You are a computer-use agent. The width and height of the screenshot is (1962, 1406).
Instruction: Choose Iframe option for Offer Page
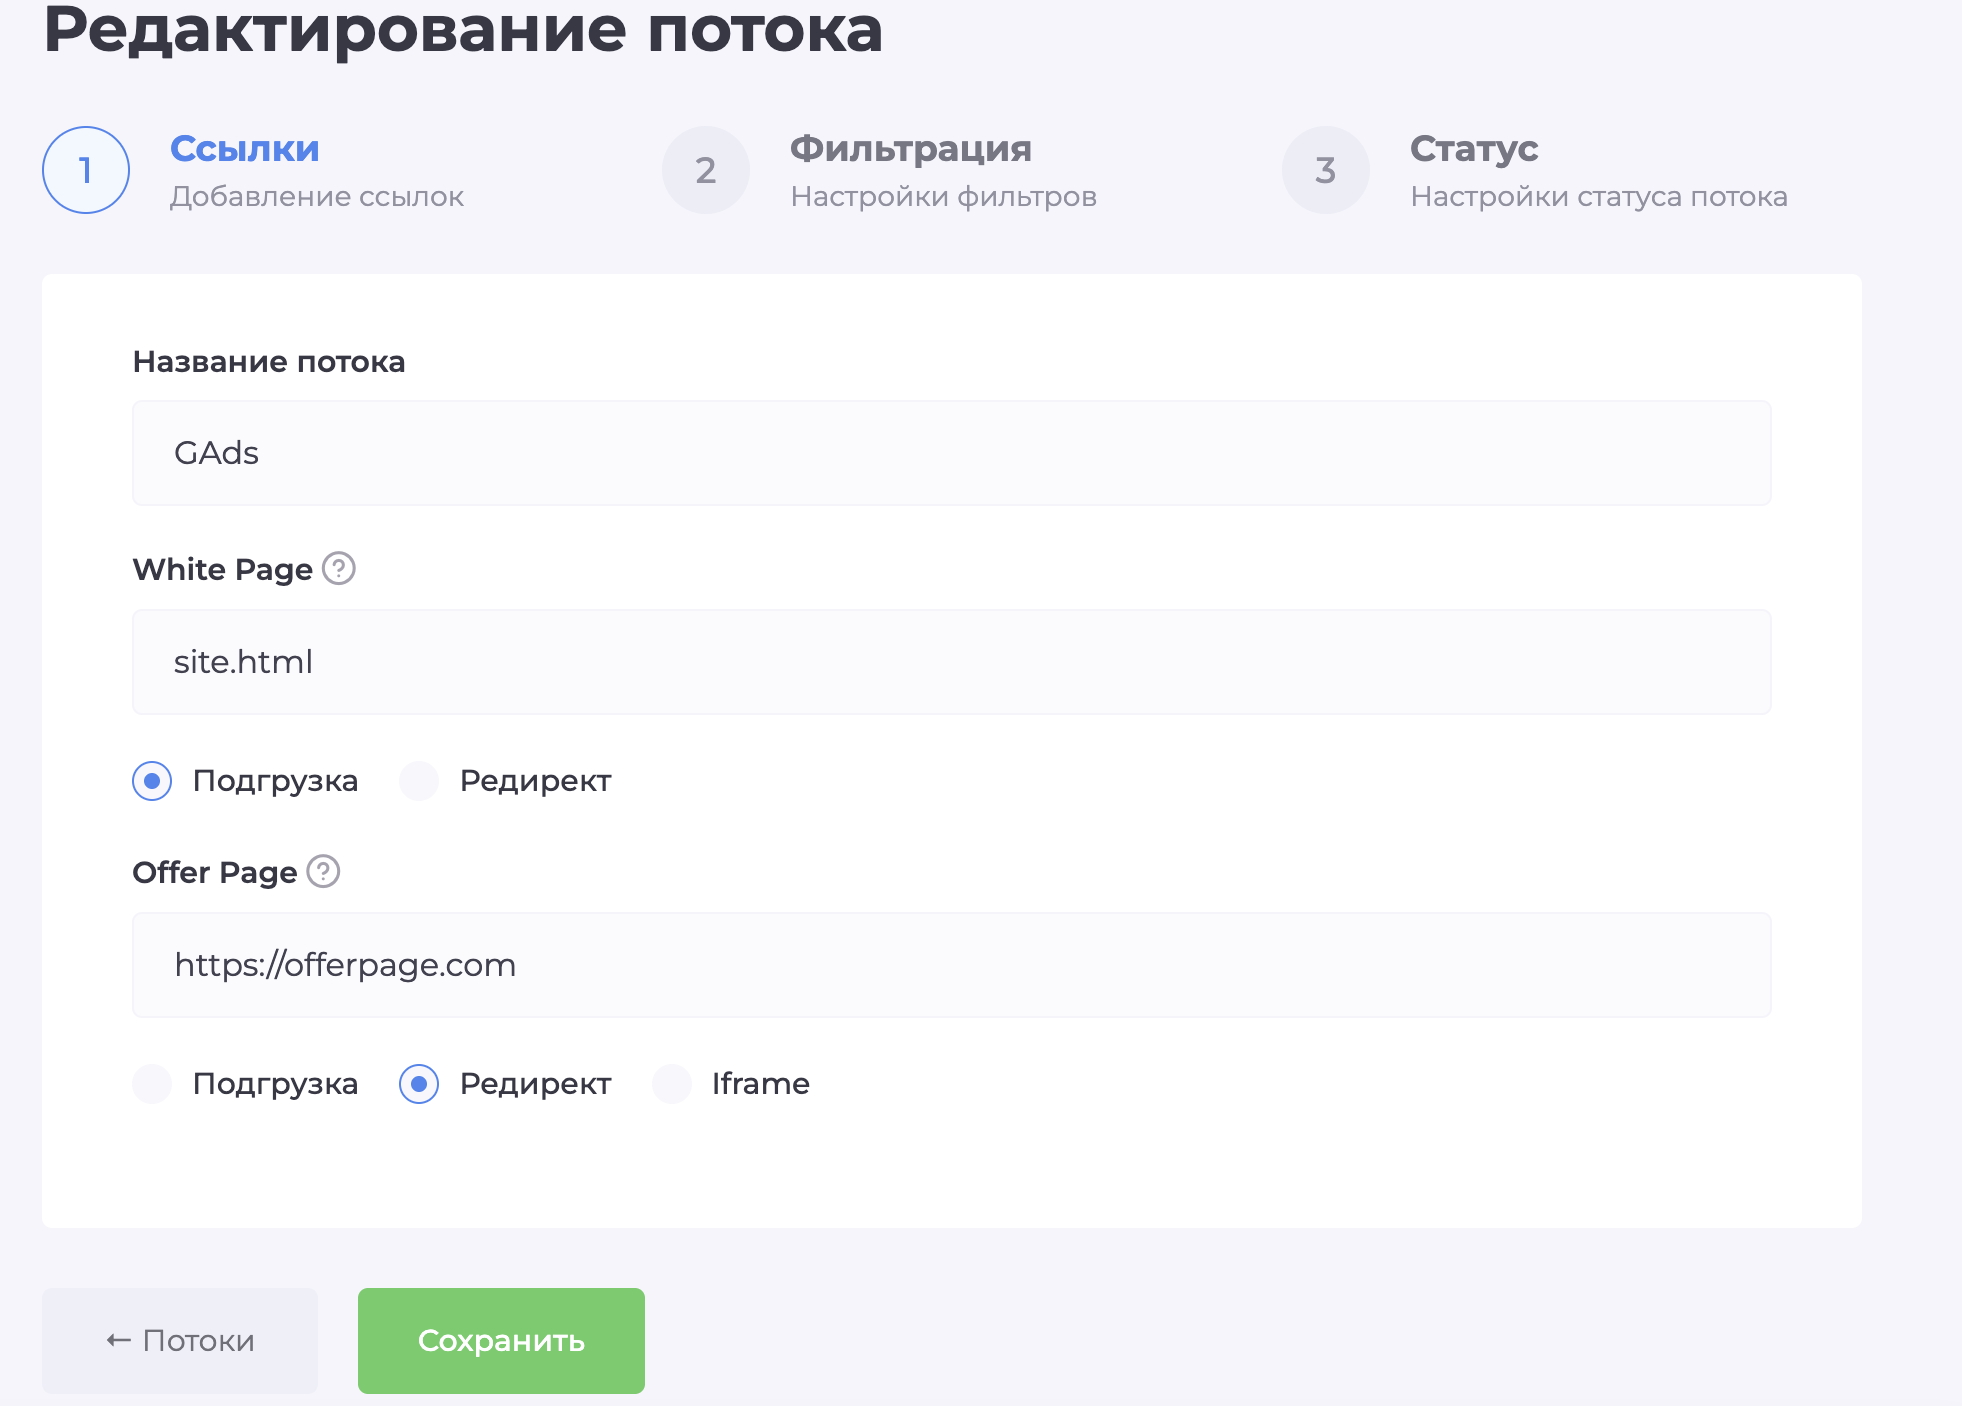(x=672, y=1084)
